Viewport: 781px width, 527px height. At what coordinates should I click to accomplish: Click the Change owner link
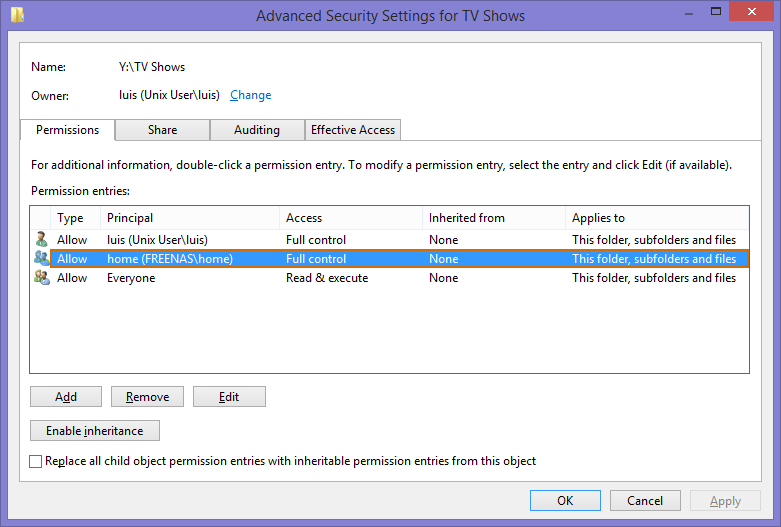coord(250,95)
